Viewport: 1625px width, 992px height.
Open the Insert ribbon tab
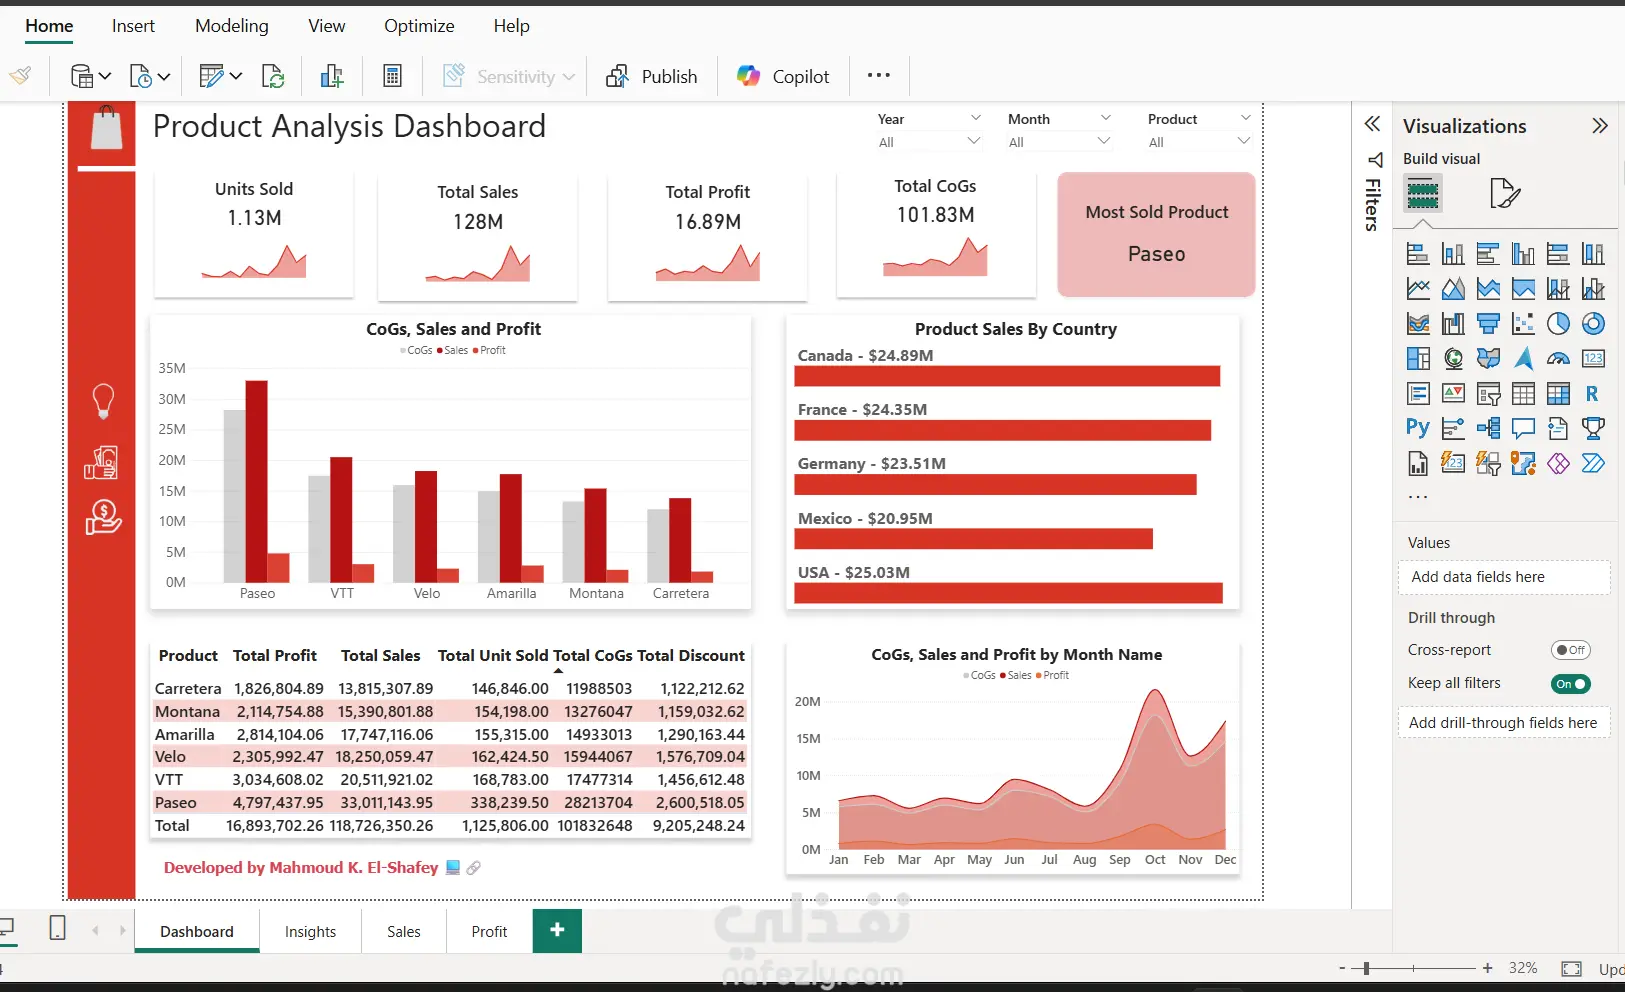133,26
